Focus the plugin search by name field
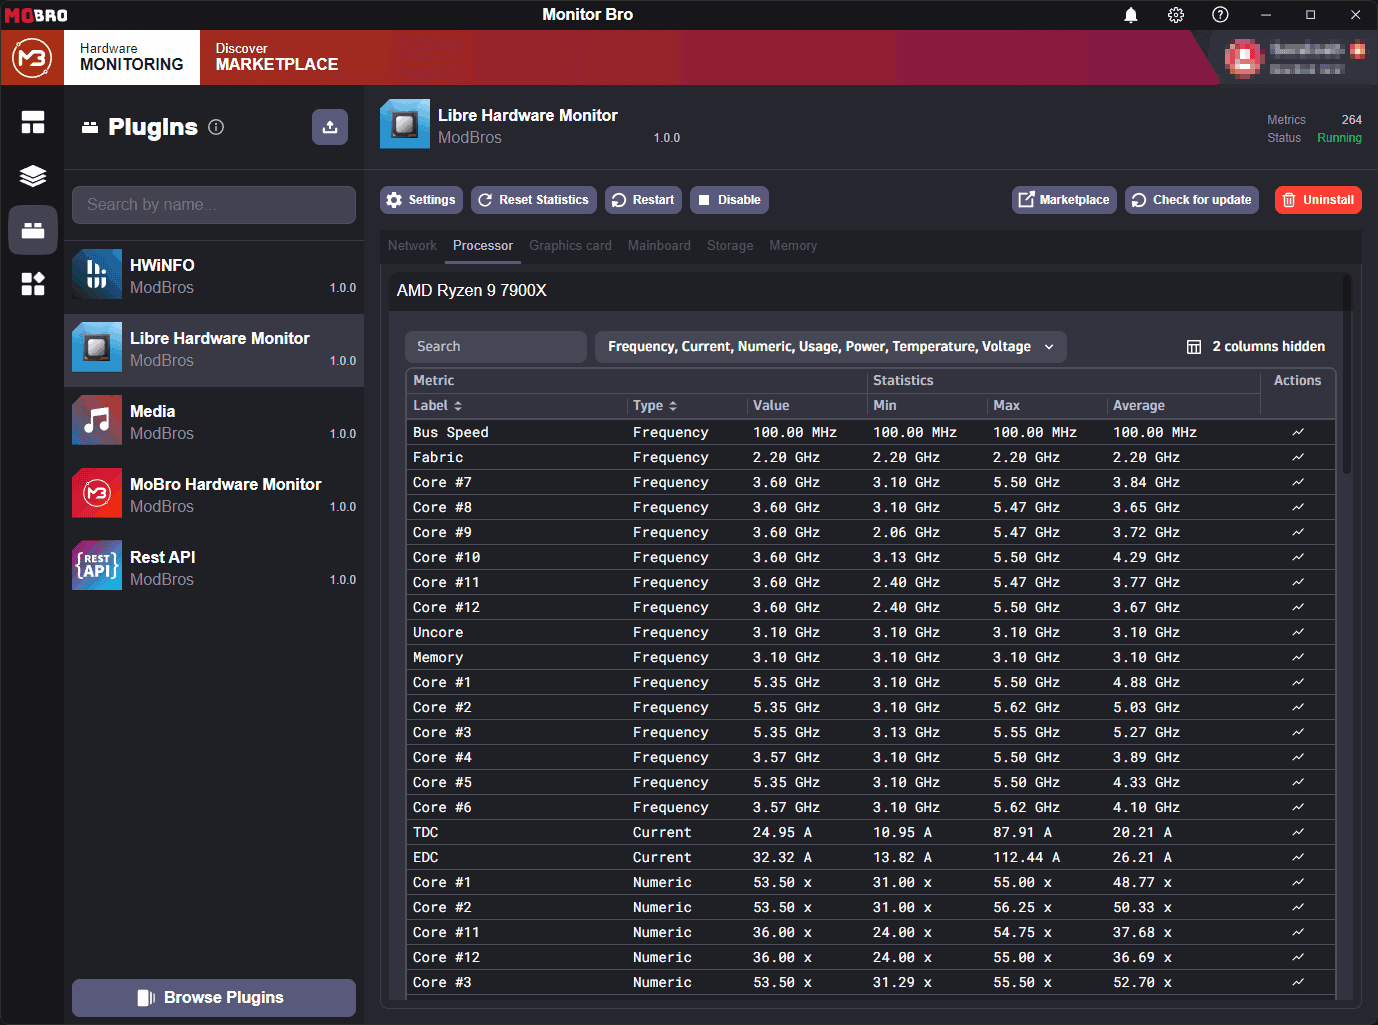The height and width of the screenshot is (1025, 1378). point(214,205)
